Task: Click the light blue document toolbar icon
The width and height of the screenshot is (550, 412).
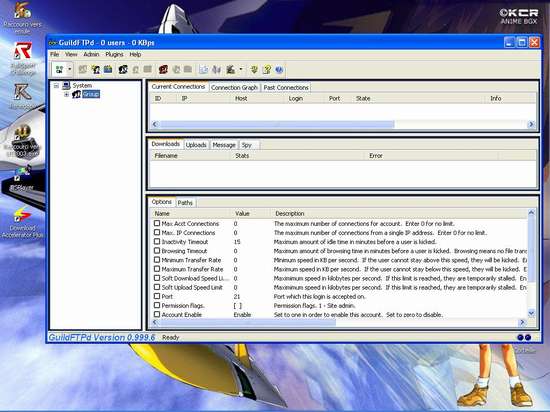Action: (203, 69)
